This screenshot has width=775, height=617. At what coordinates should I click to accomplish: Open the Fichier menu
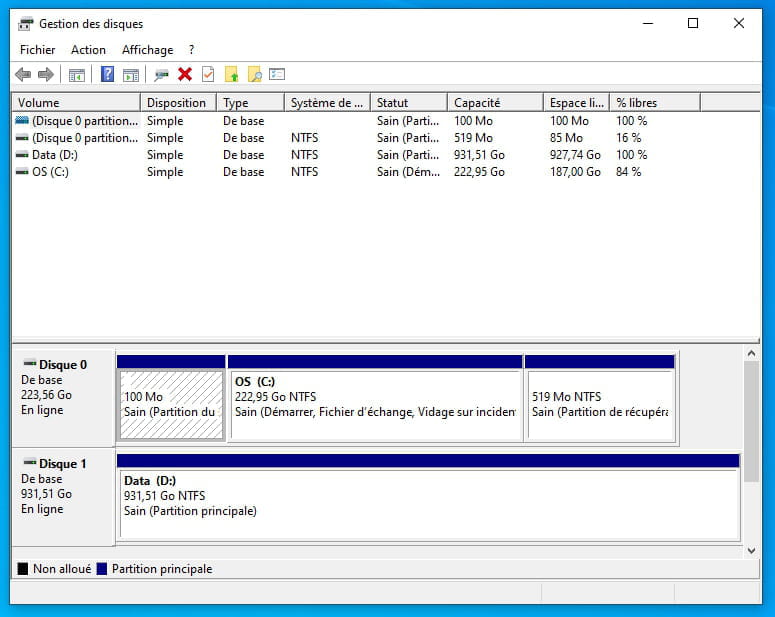pos(37,50)
